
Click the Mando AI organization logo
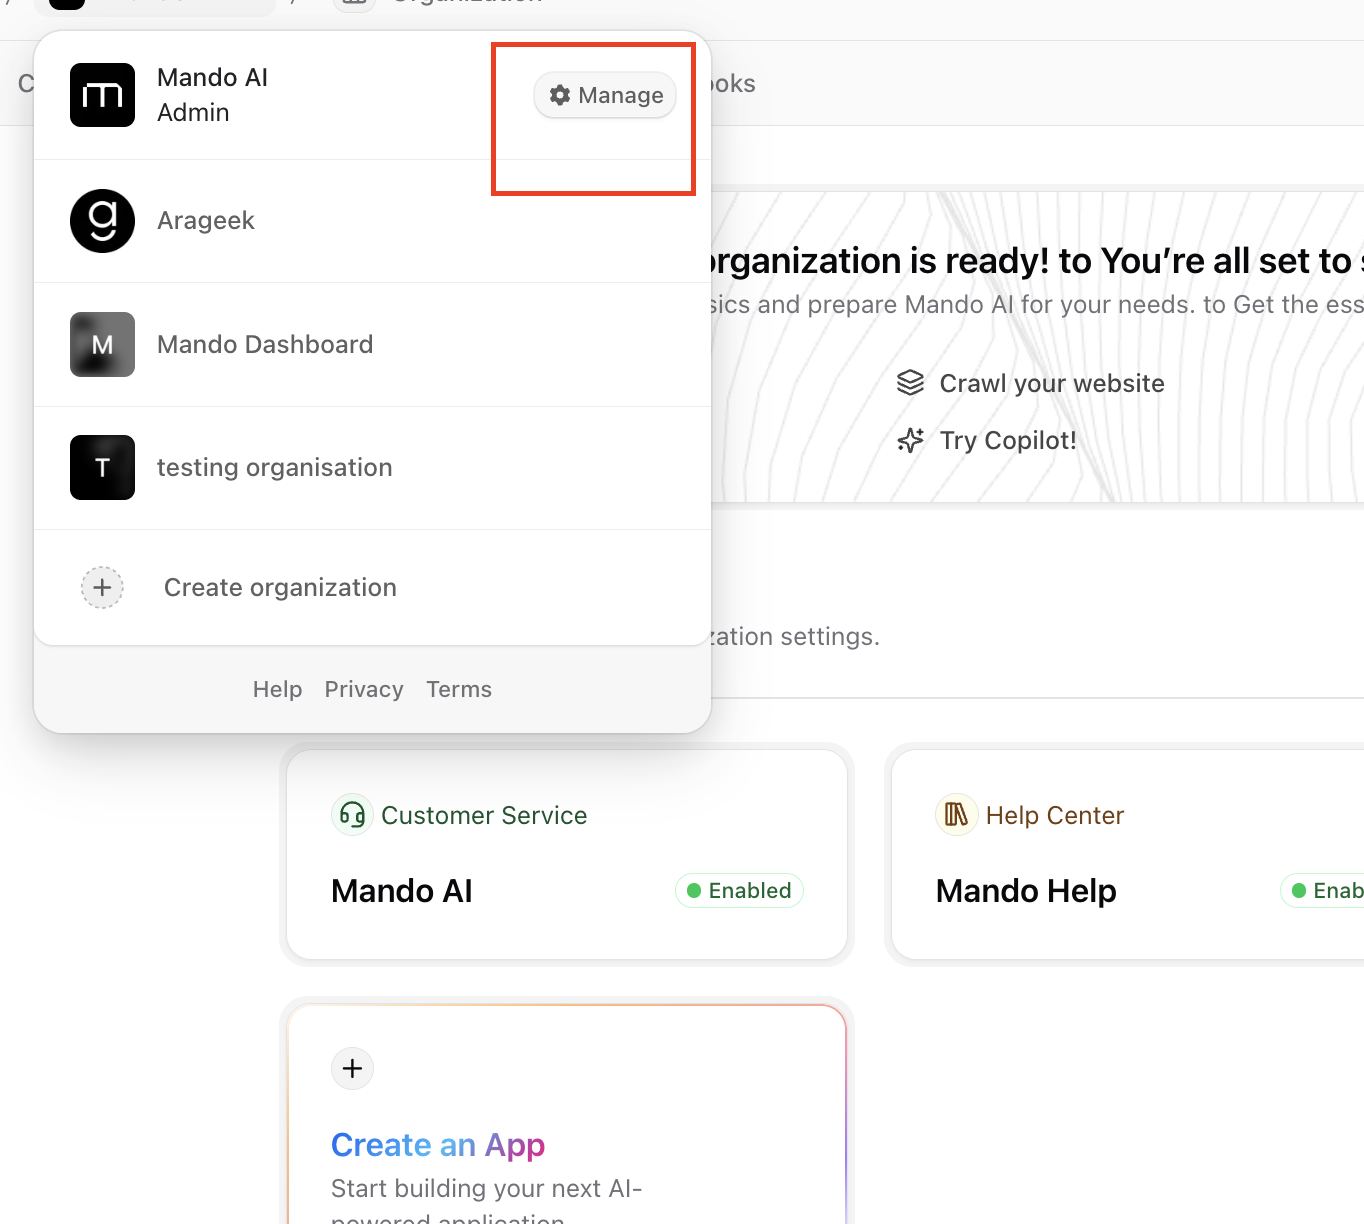pyautogui.click(x=102, y=95)
